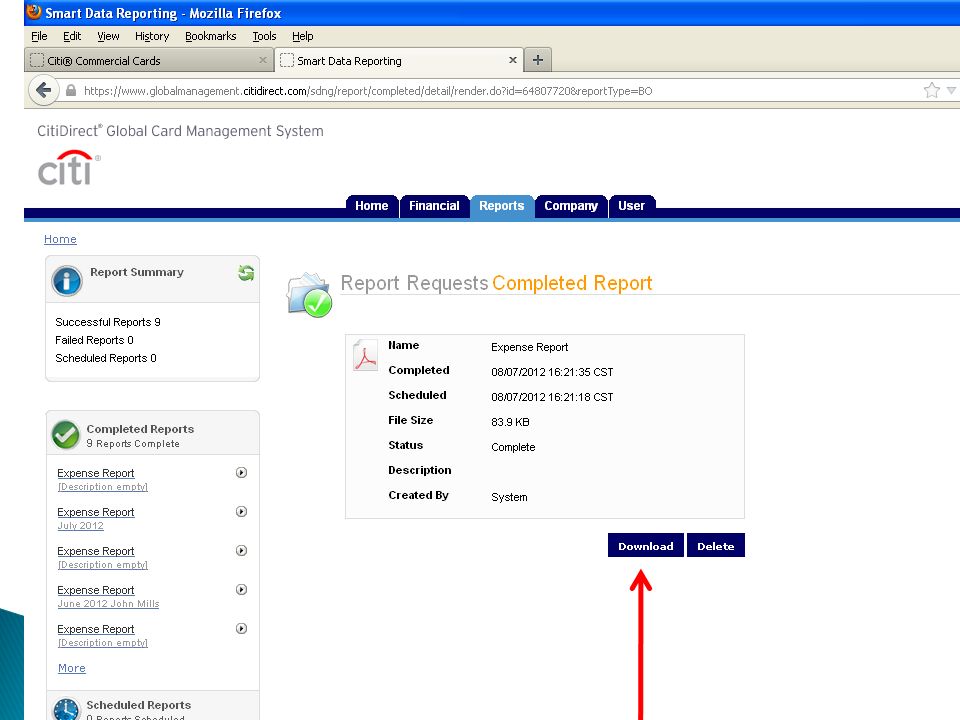Open the User navigation tab
Image resolution: width=960 pixels, height=720 pixels.
click(631, 206)
